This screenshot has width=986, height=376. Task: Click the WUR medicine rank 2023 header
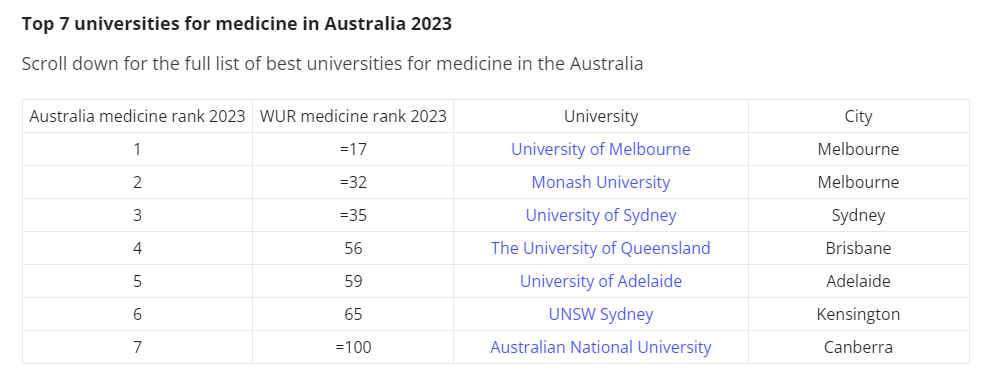(353, 116)
